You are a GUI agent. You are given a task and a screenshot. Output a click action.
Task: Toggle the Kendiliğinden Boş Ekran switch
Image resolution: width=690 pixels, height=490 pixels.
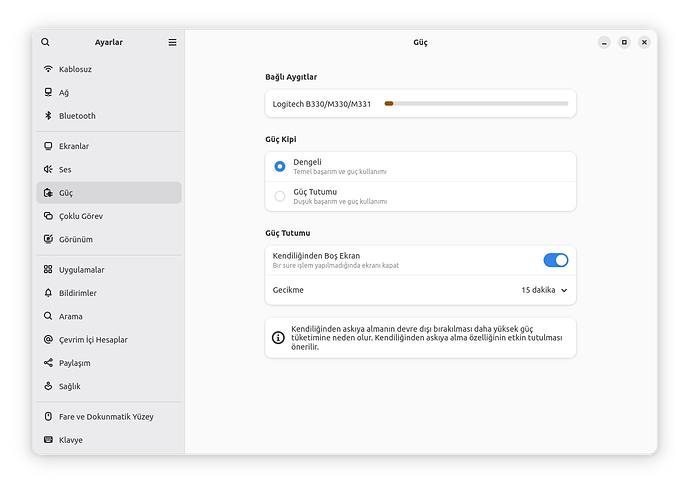pos(555,260)
